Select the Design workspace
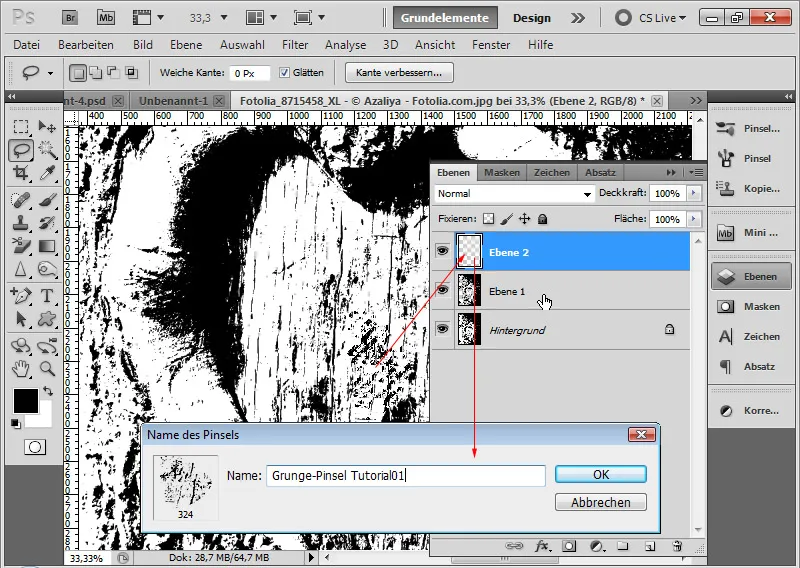The image size is (800, 568). pos(532,18)
